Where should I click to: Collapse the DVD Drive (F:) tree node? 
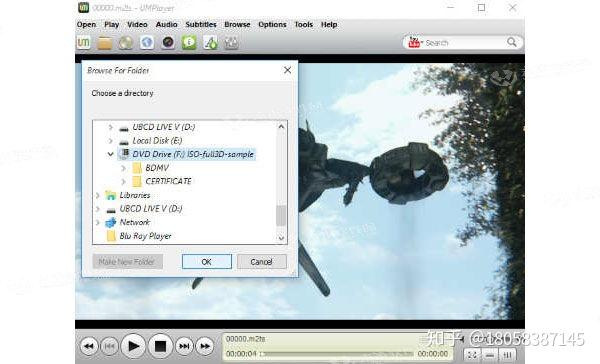[x=110, y=154]
